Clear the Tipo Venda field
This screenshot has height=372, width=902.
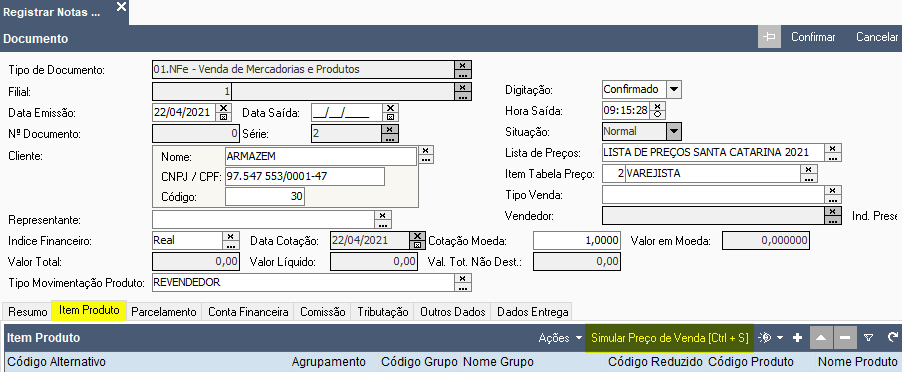click(x=834, y=190)
